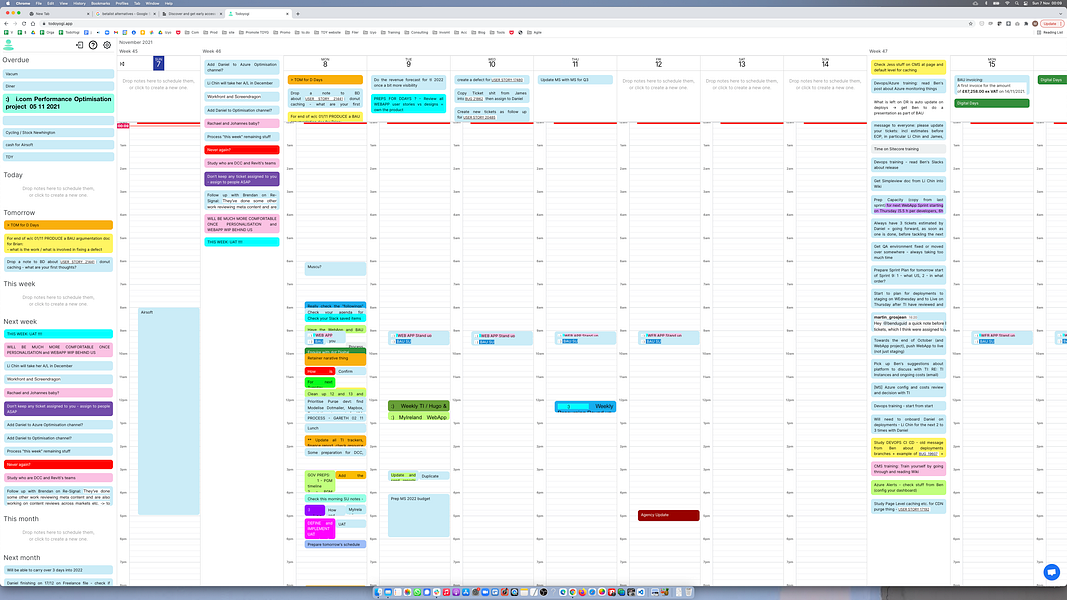The width and height of the screenshot is (1067, 600).
Task: Click the jump-to-start icon beside Sunday 7
Action: click(x=122, y=64)
